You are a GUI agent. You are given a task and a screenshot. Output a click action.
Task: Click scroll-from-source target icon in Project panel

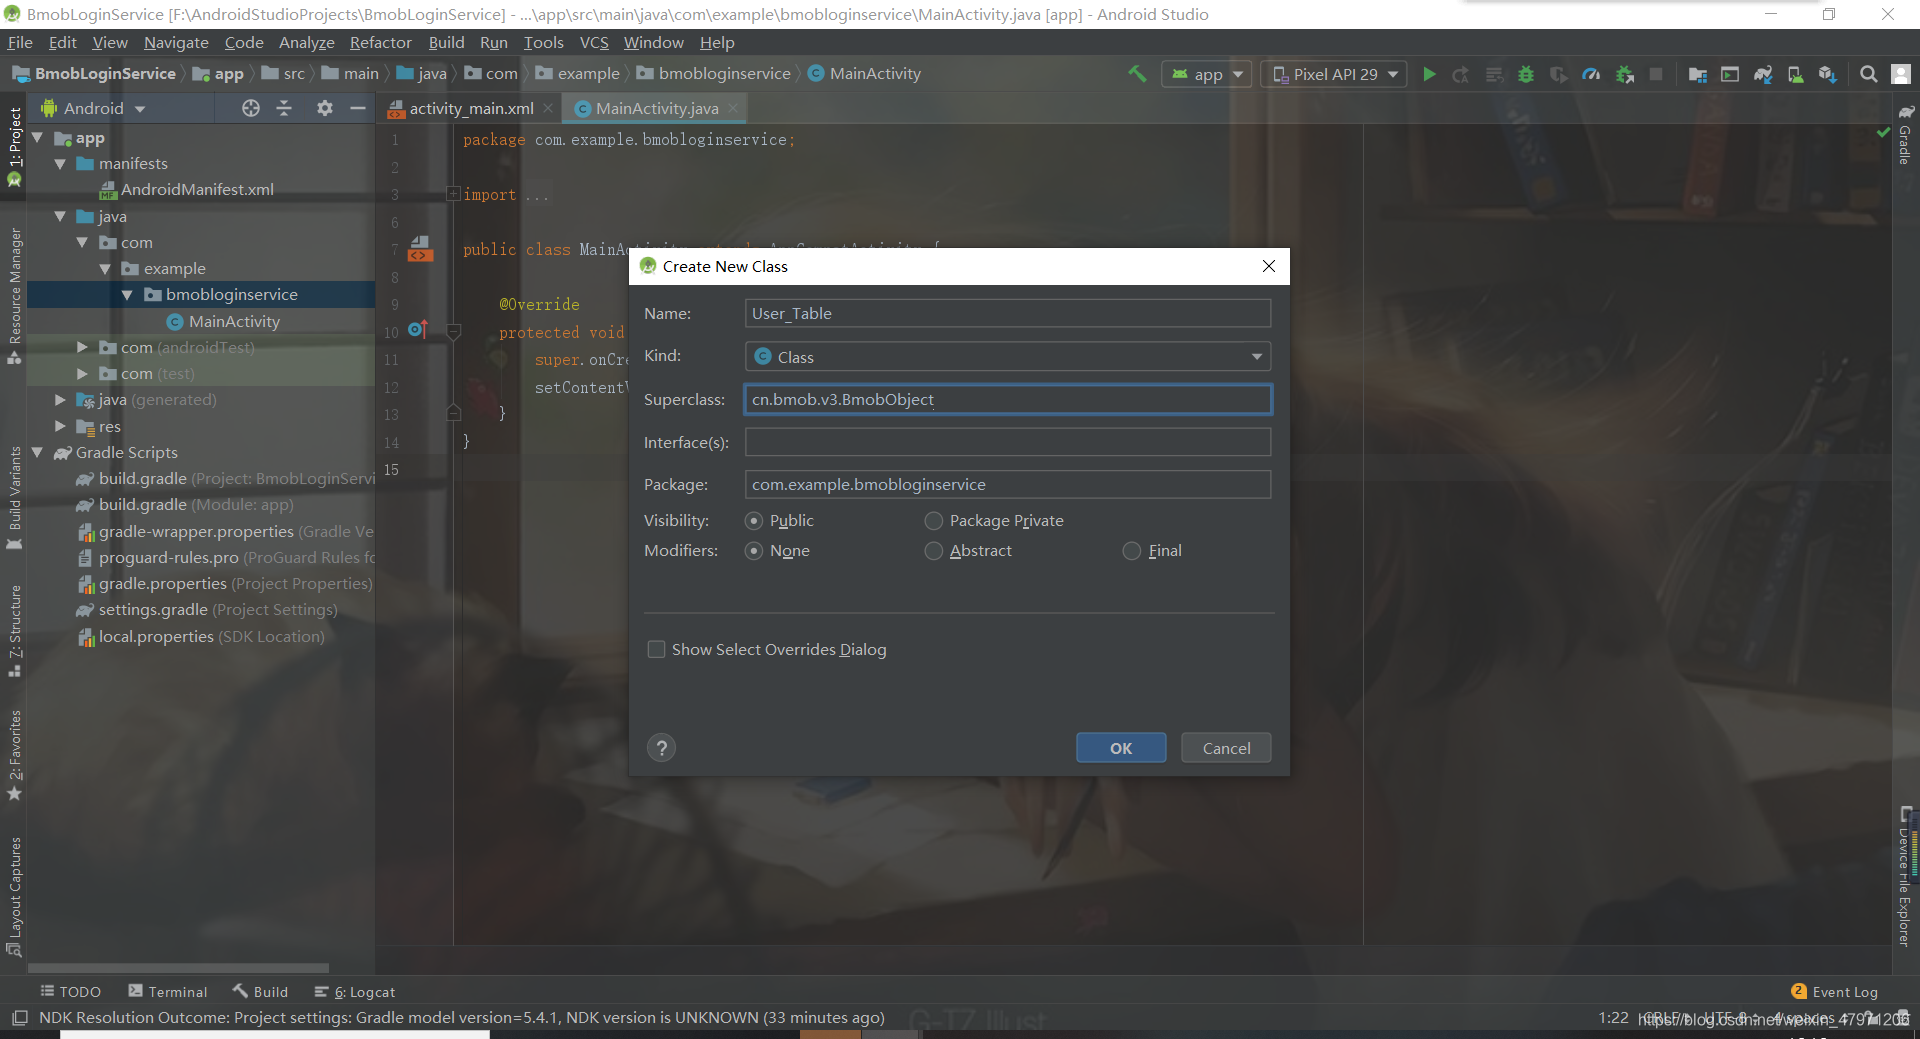[x=251, y=108]
